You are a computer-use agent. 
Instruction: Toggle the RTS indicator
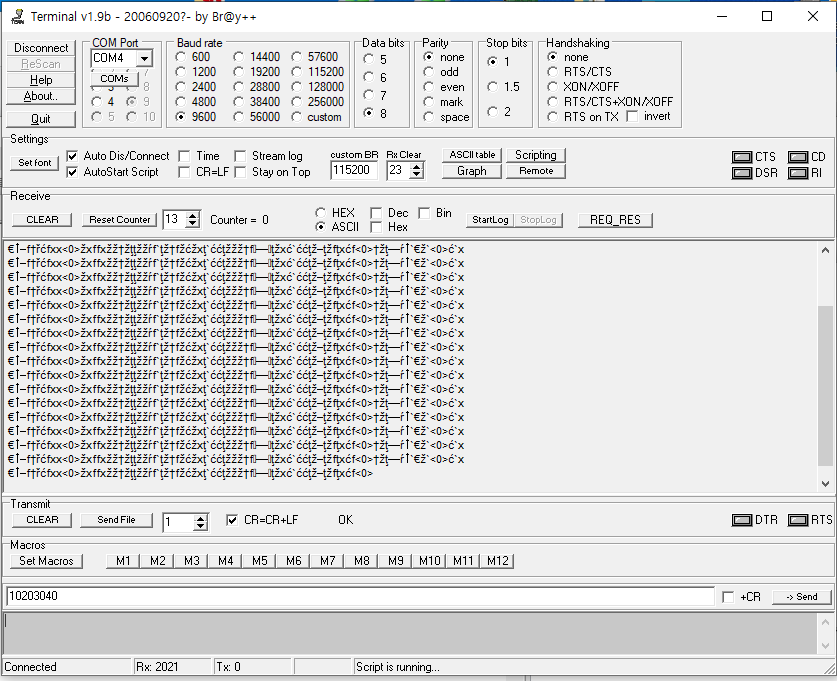coord(797,520)
